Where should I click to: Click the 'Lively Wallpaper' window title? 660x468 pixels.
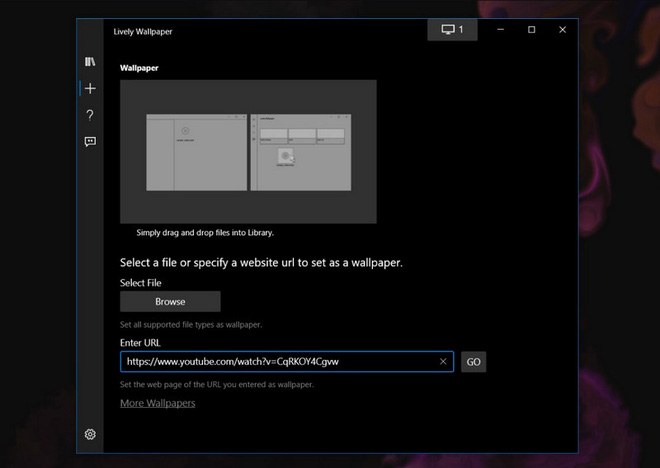coord(143,32)
